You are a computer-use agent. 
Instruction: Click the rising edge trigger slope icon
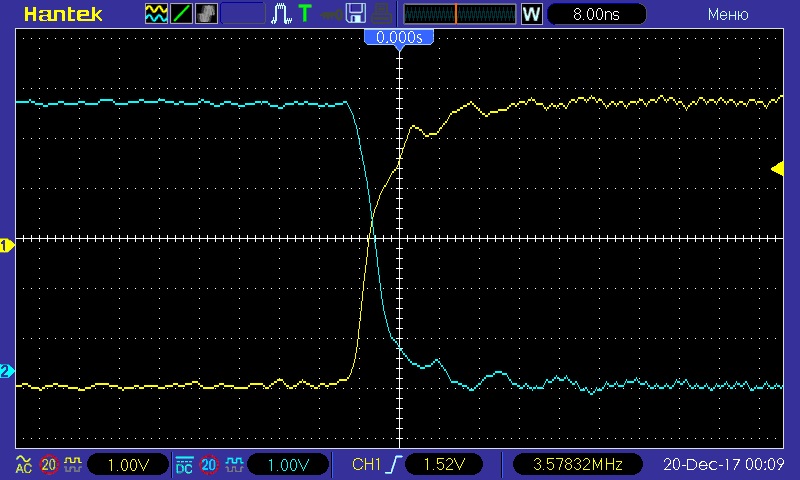tap(394, 464)
